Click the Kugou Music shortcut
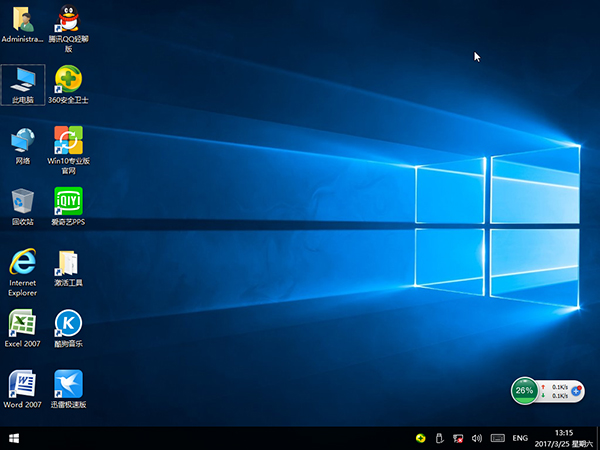Screen dimensions: 600x450 (x=68, y=323)
